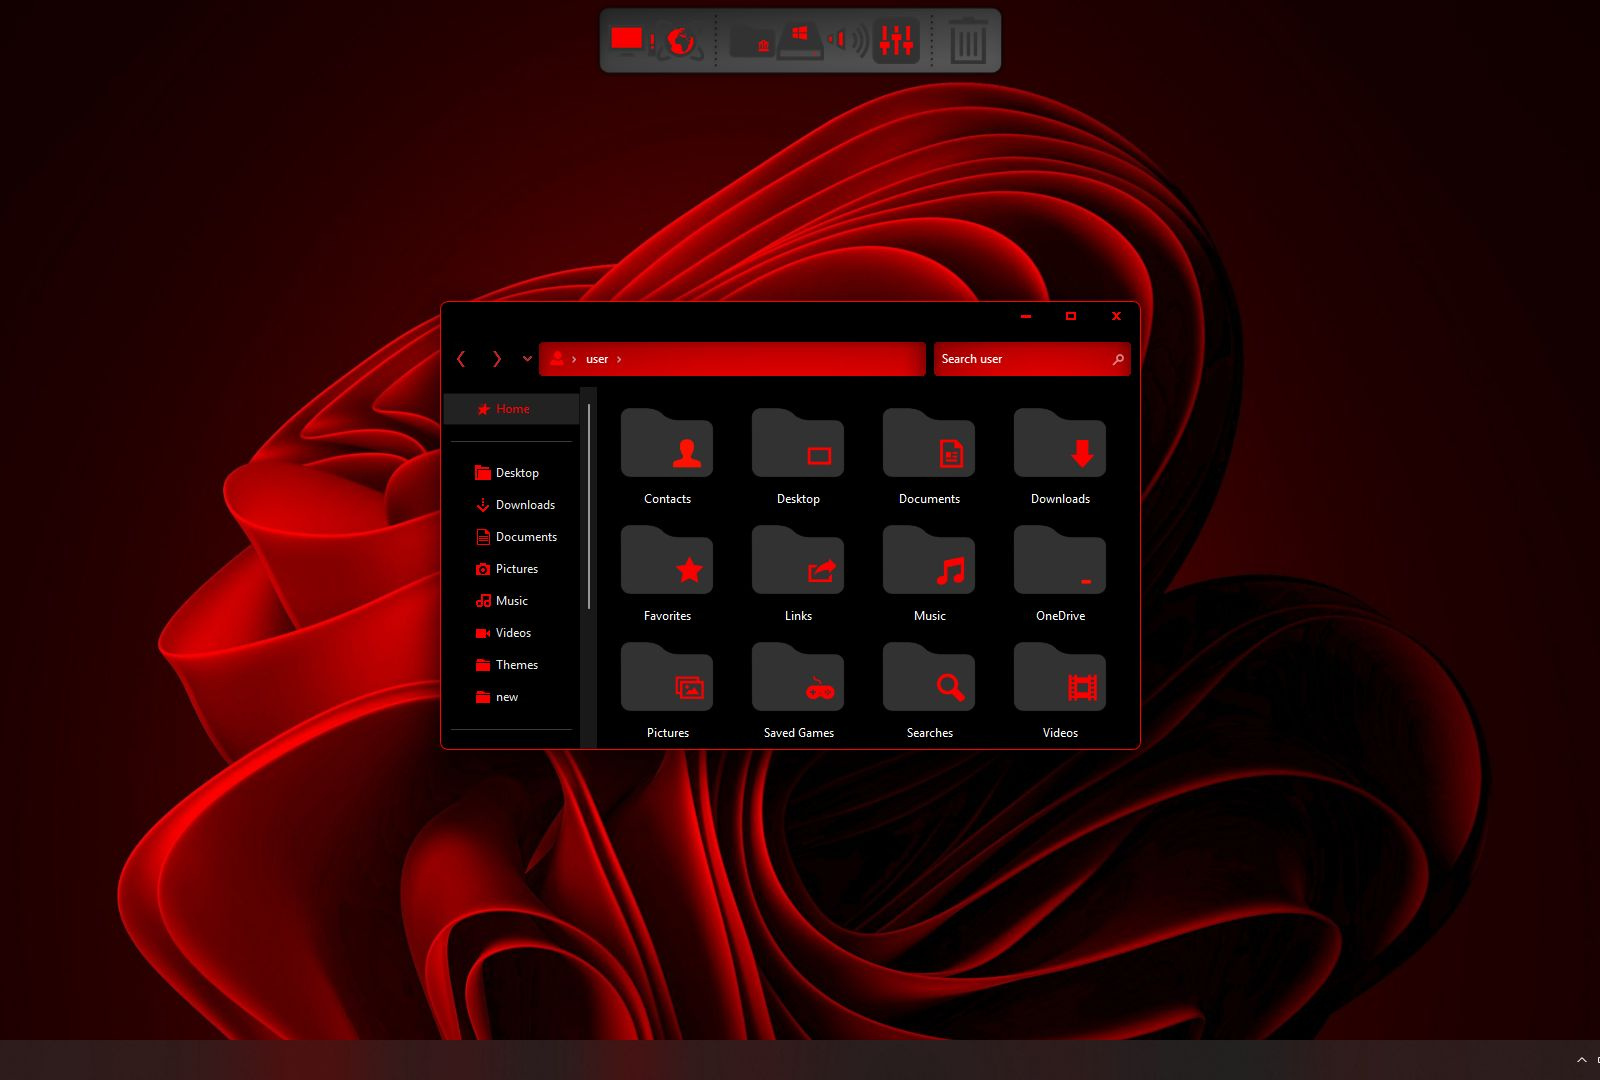
Task: Open the OneDrive cloud folder
Action: click(1060, 560)
